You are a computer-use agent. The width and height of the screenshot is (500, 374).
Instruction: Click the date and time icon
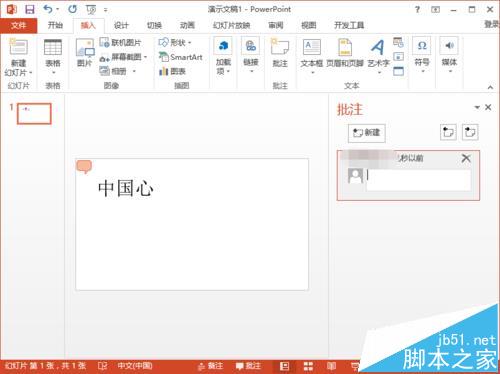(x=398, y=42)
